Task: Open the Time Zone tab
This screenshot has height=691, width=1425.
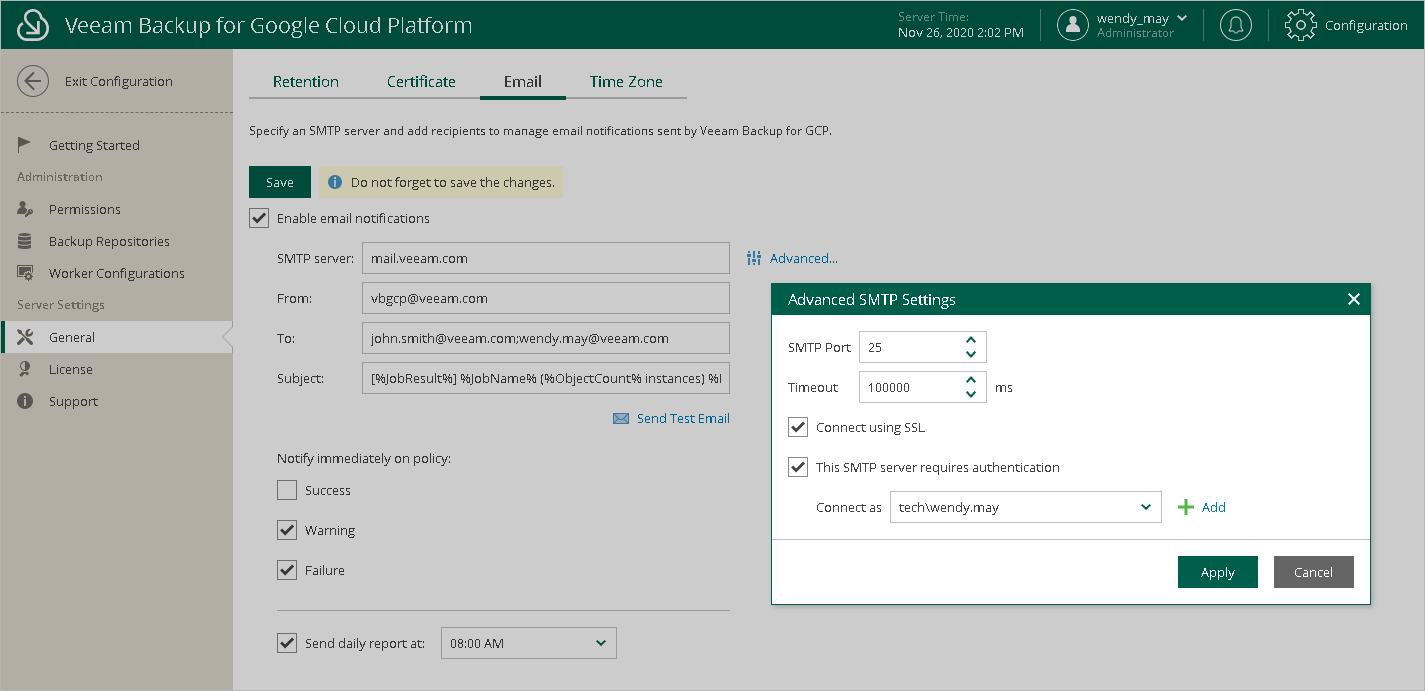Action: coord(626,82)
